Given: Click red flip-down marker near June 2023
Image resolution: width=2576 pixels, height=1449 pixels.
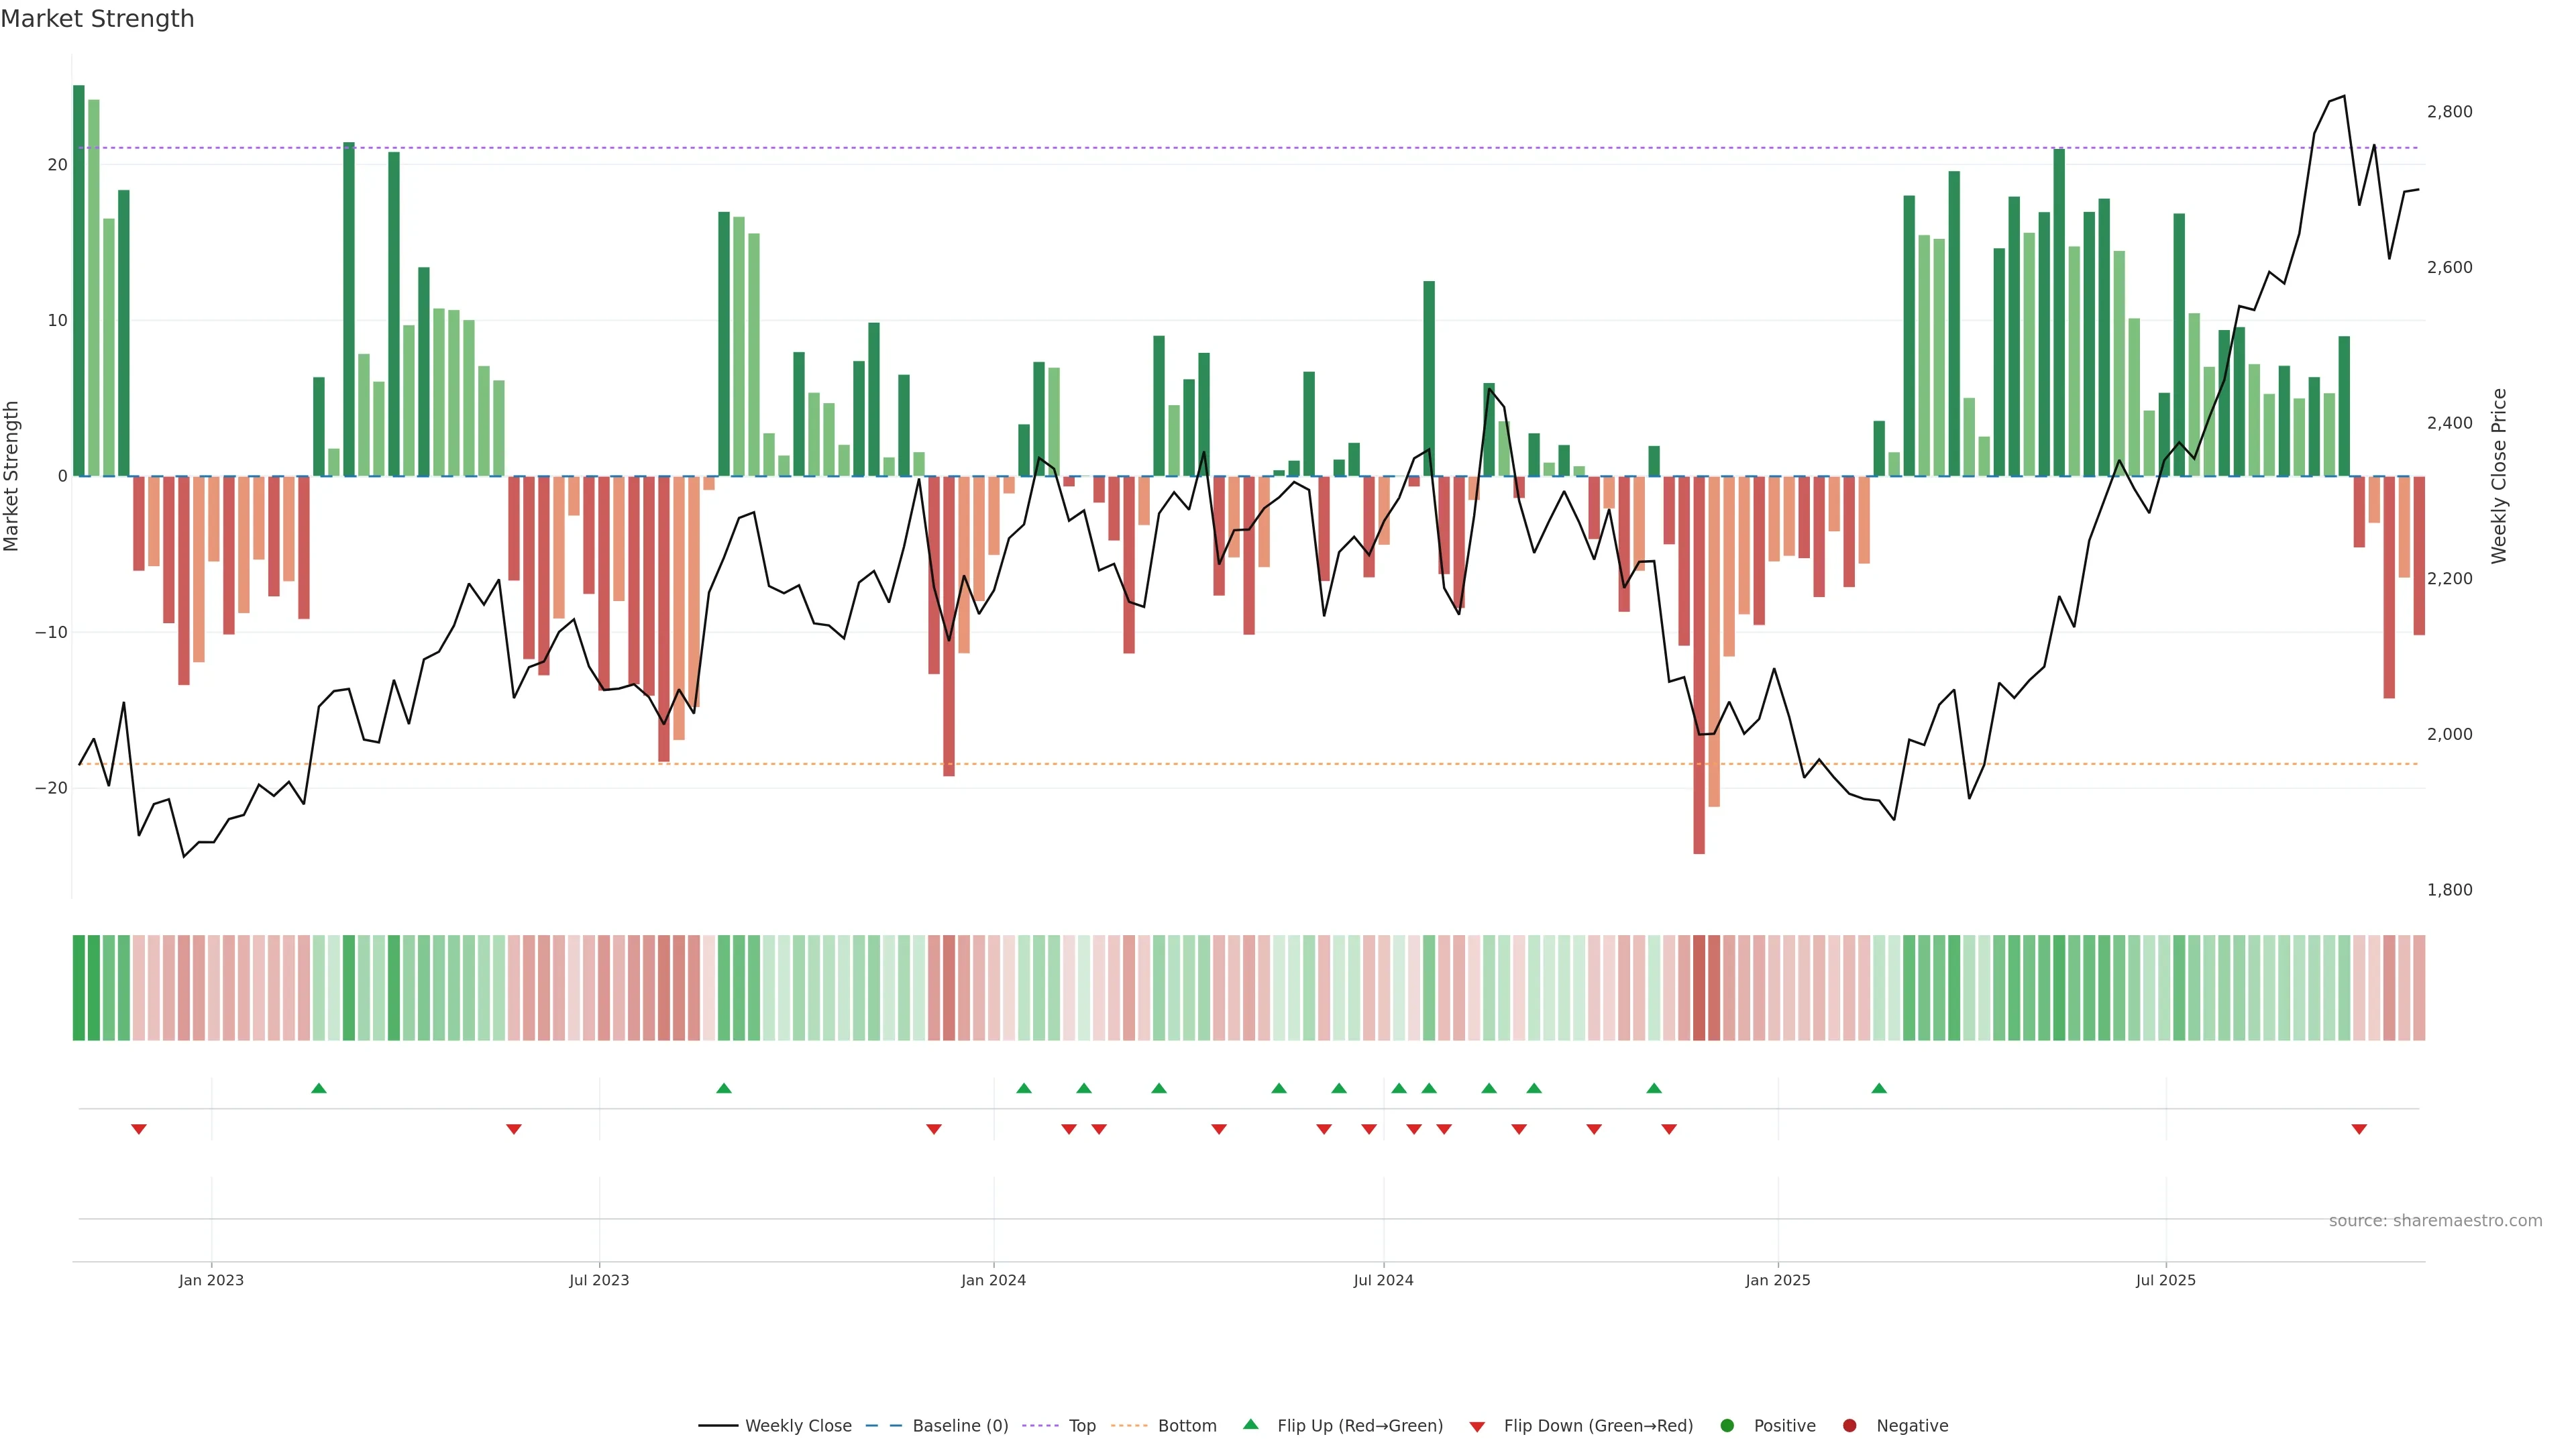Looking at the screenshot, I should pos(514,1129).
